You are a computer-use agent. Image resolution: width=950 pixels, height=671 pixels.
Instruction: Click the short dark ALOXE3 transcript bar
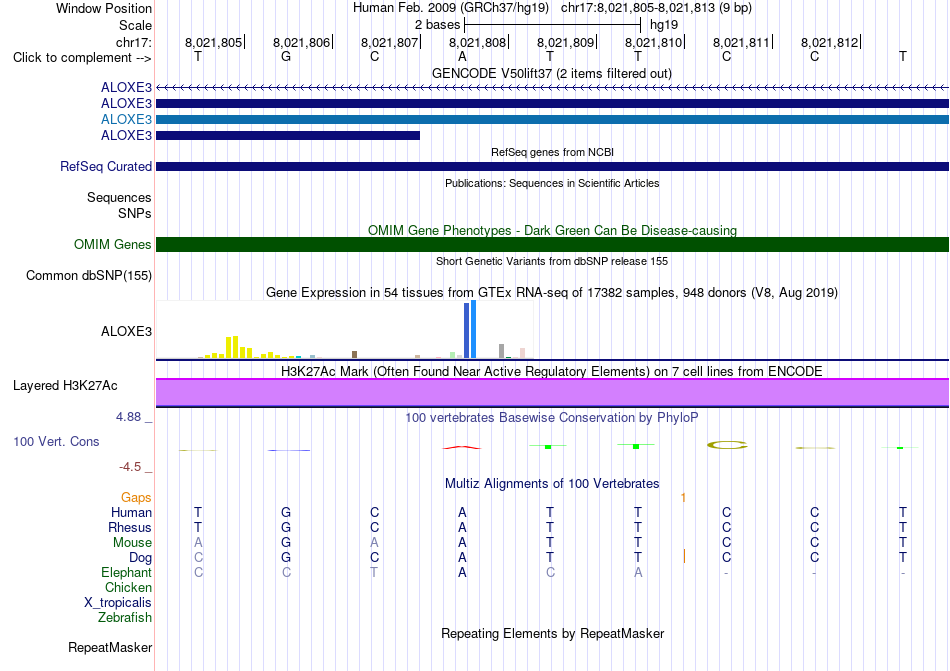(288, 135)
